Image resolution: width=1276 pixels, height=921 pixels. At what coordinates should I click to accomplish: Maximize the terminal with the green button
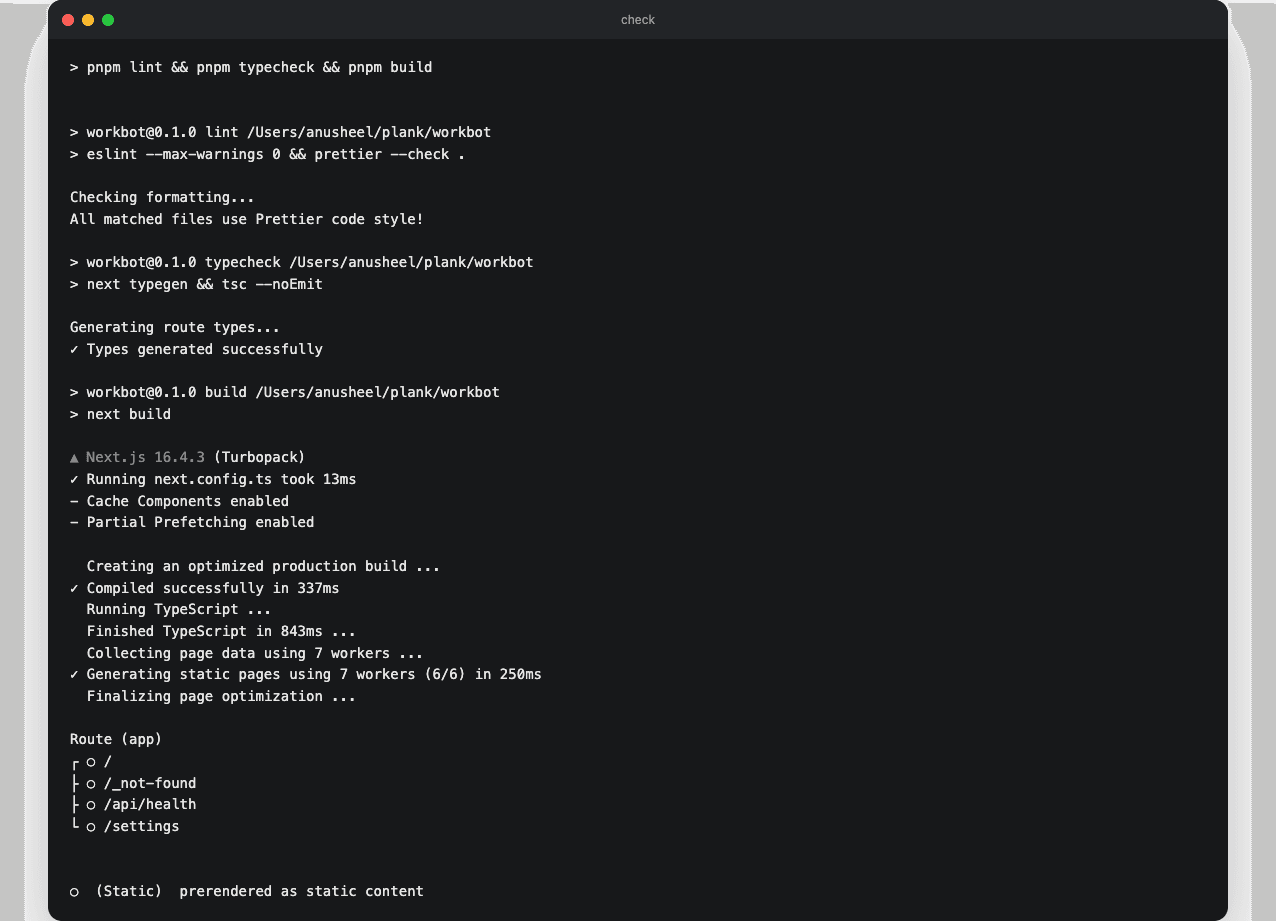(x=108, y=20)
